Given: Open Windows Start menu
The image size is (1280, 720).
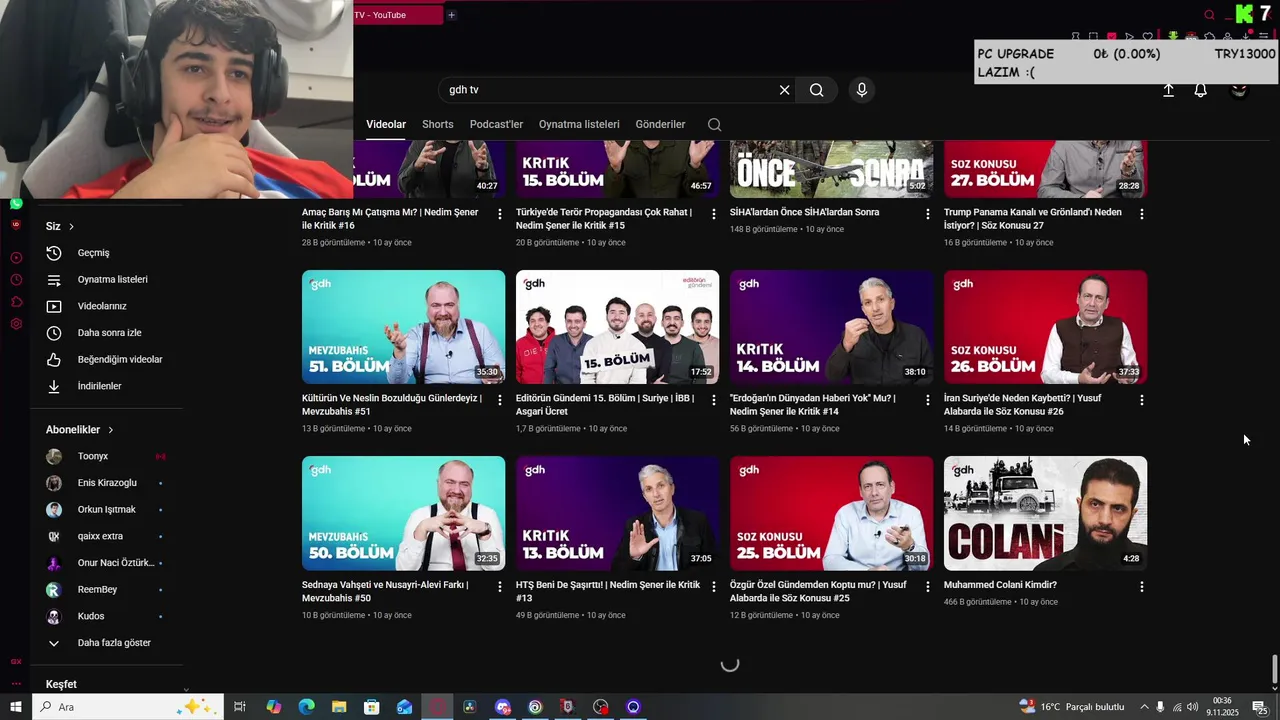Looking at the screenshot, I should click(x=16, y=707).
